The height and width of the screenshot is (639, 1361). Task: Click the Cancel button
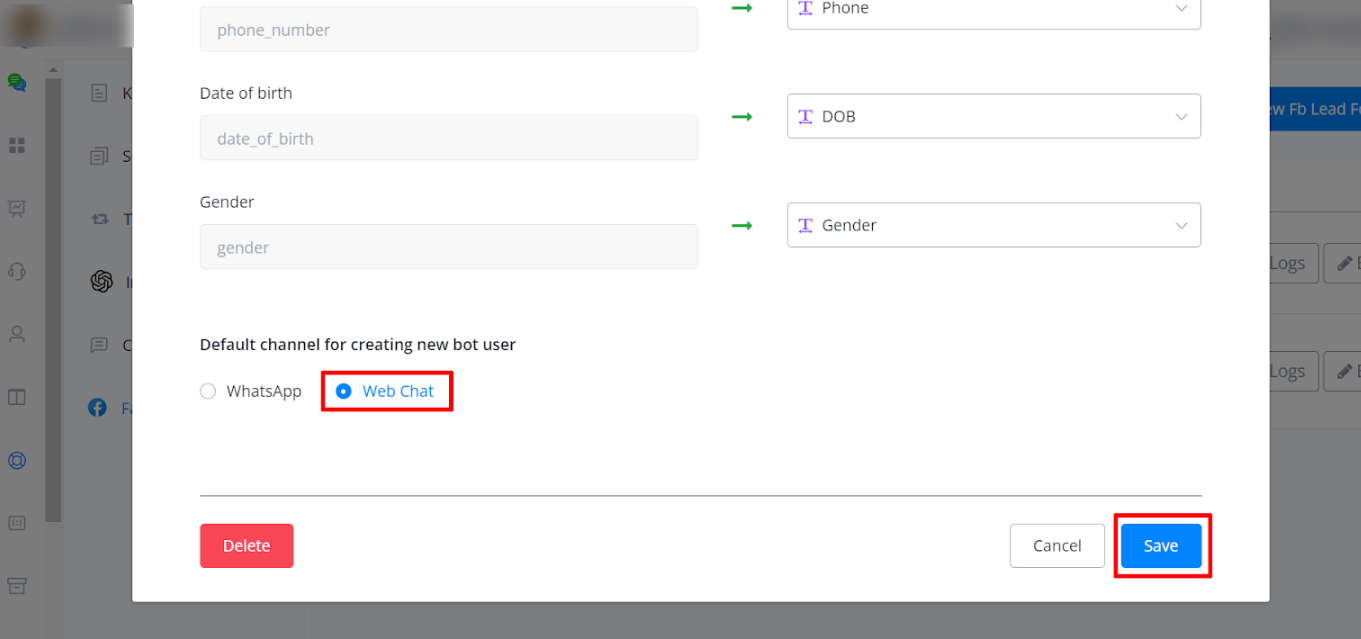pos(1057,546)
